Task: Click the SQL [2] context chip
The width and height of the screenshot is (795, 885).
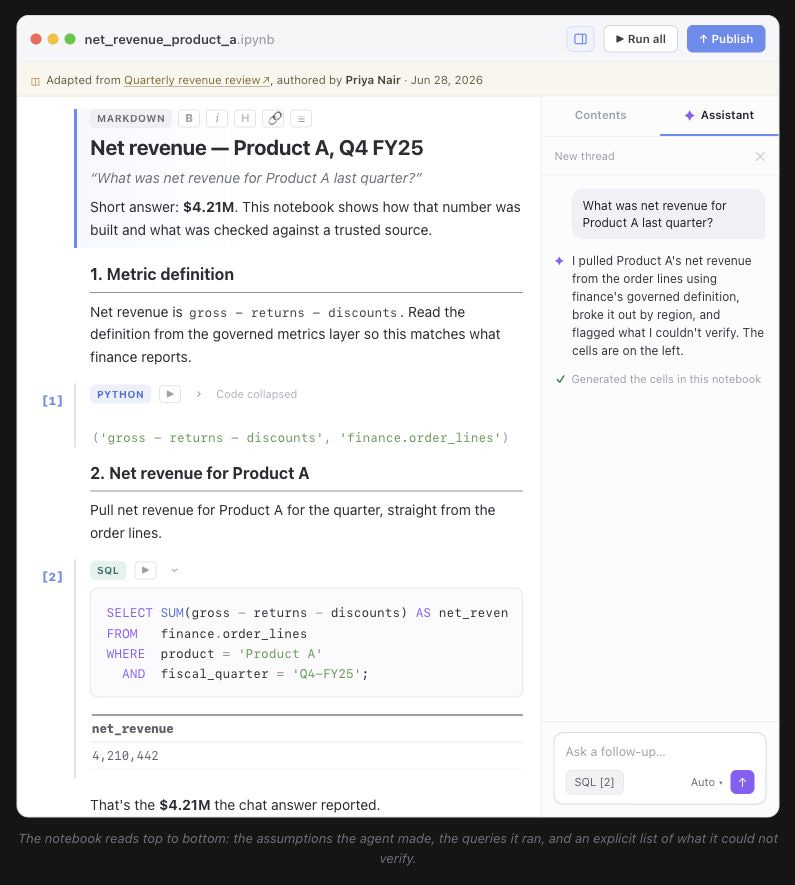Action: pyautogui.click(x=594, y=782)
